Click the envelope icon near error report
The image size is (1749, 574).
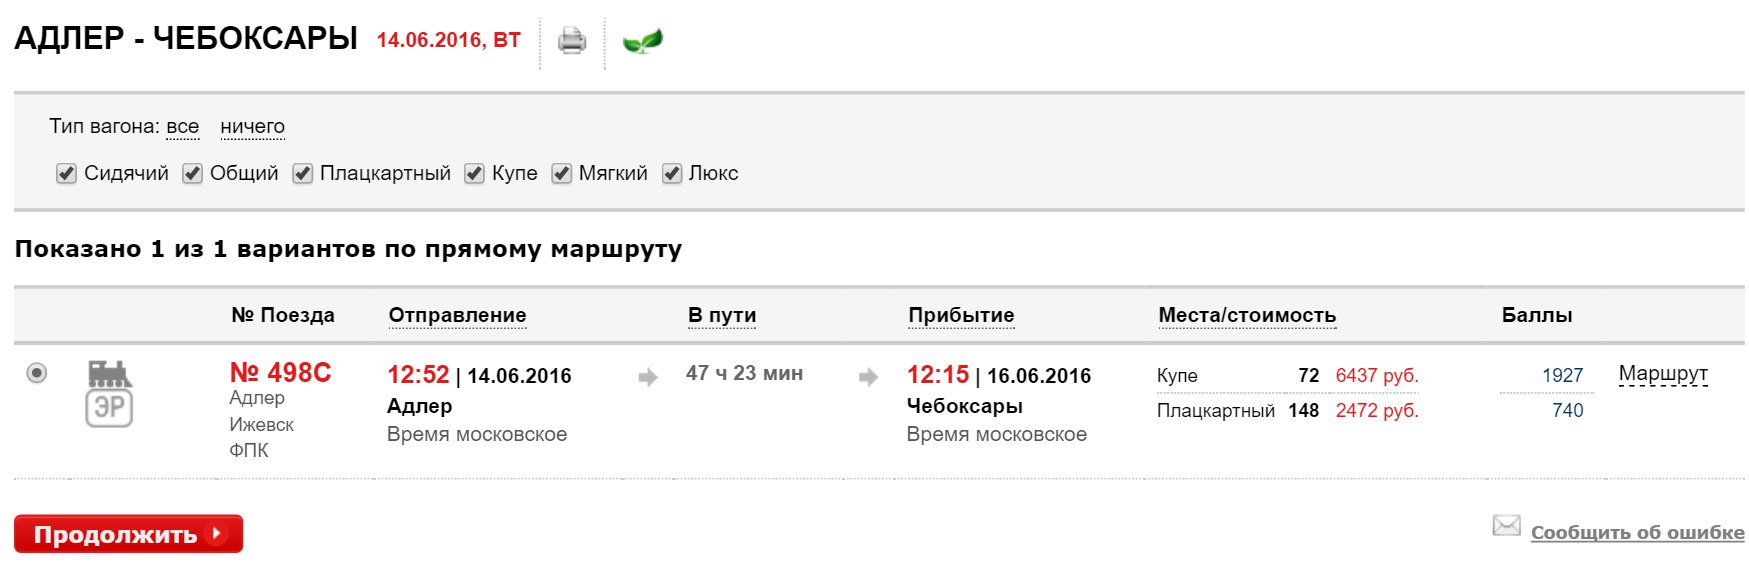pos(1506,526)
